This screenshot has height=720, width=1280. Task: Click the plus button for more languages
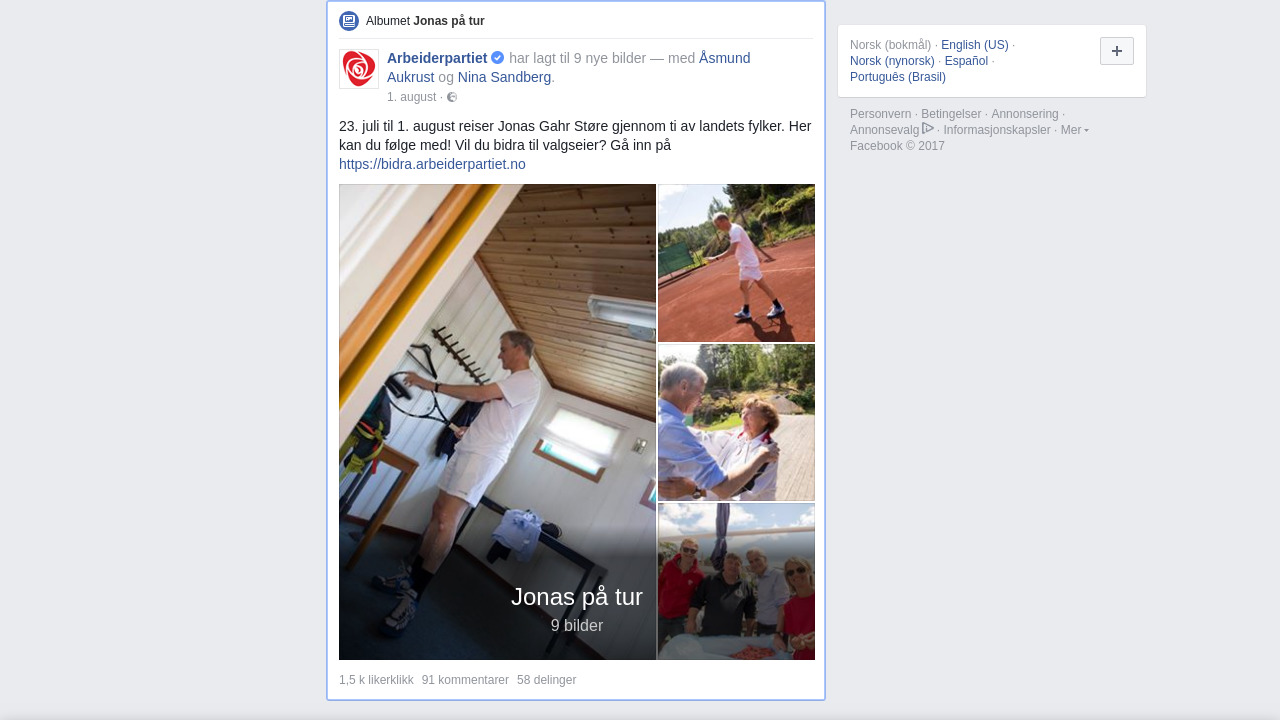[x=1117, y=51]
